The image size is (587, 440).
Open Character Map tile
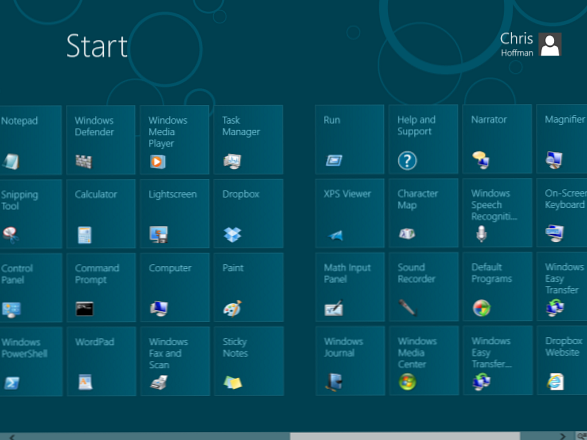tap(423, 213)
